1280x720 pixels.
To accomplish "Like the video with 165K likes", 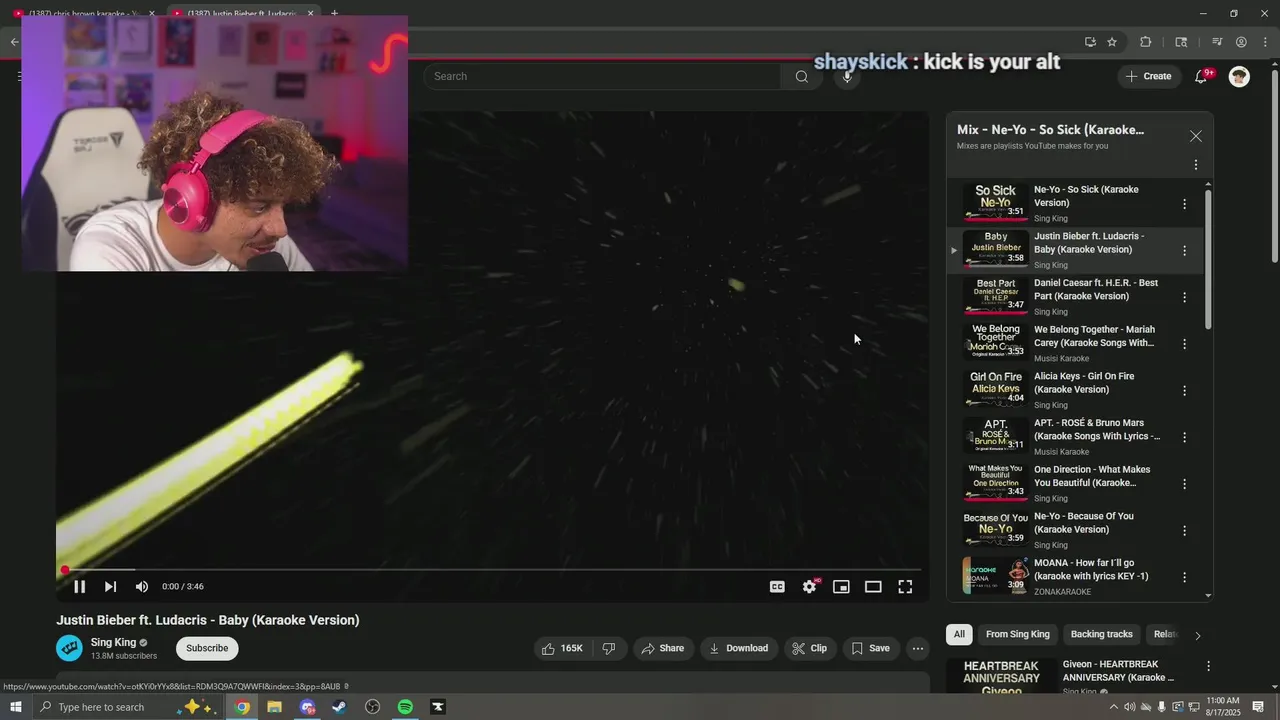I will click(562, 648).
